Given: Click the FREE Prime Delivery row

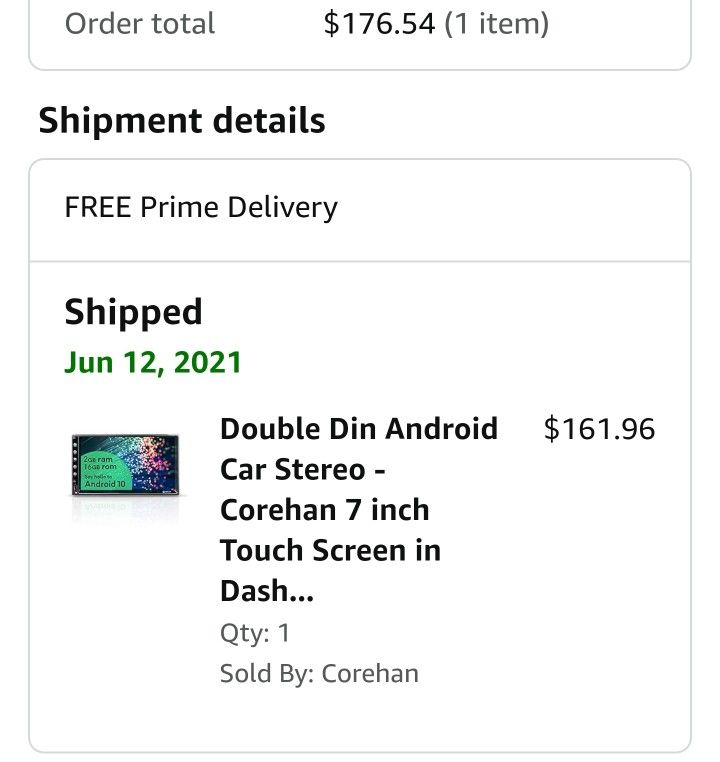Looking at the screenshot, I should 201,207.
